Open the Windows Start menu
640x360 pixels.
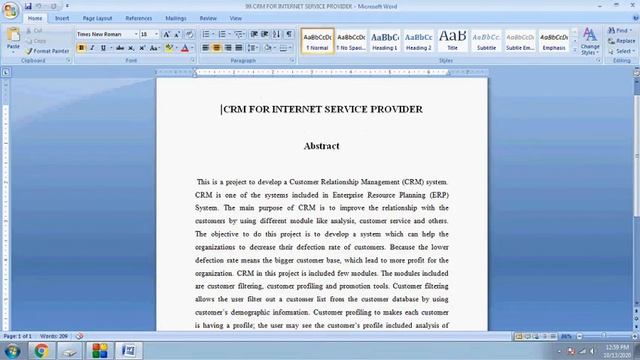coord(12,351)
